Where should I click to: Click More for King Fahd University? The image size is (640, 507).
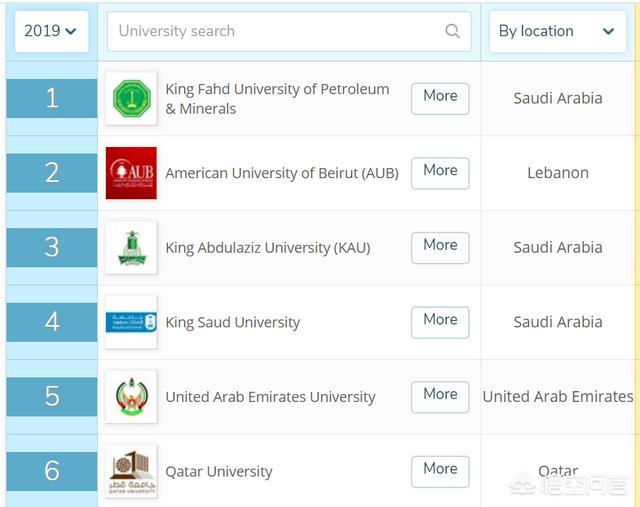pyautogui.click(x=440, y=98)
